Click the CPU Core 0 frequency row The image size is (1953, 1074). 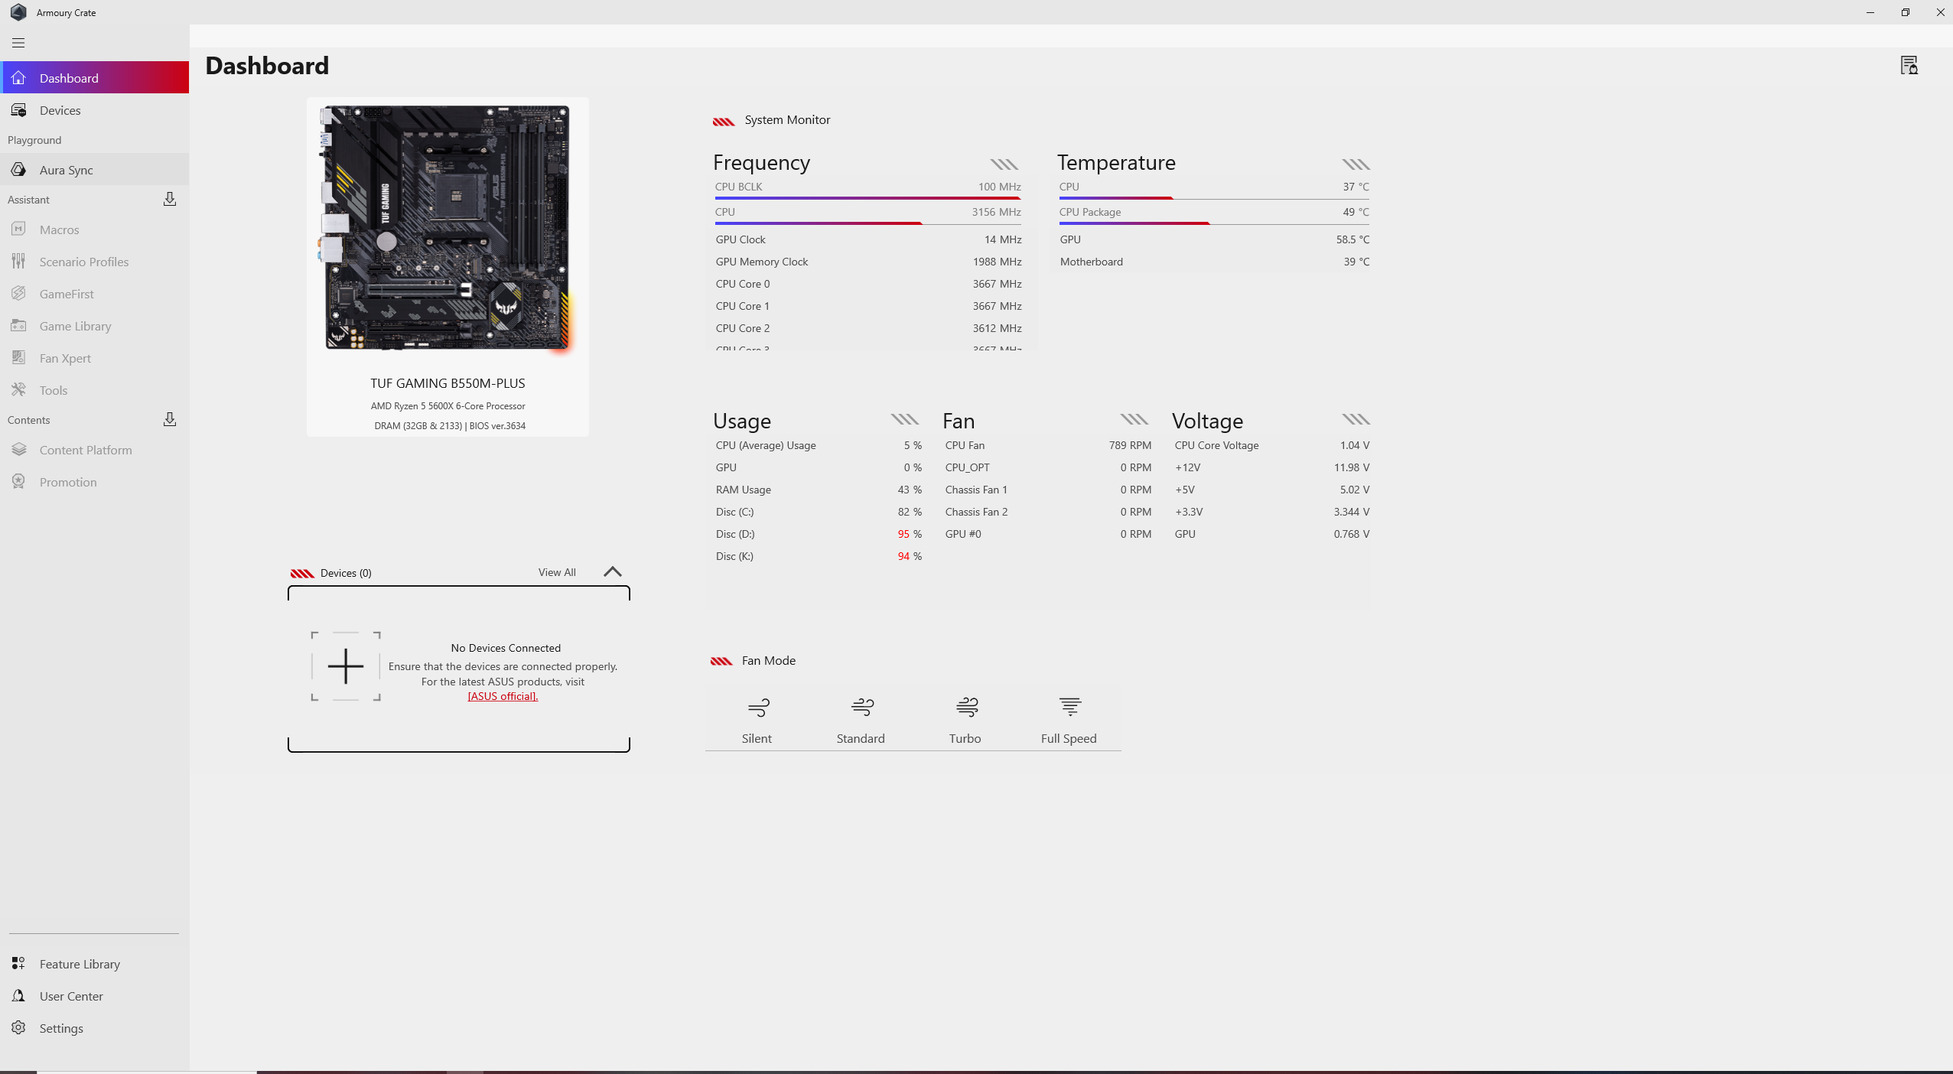coord(868,284)
